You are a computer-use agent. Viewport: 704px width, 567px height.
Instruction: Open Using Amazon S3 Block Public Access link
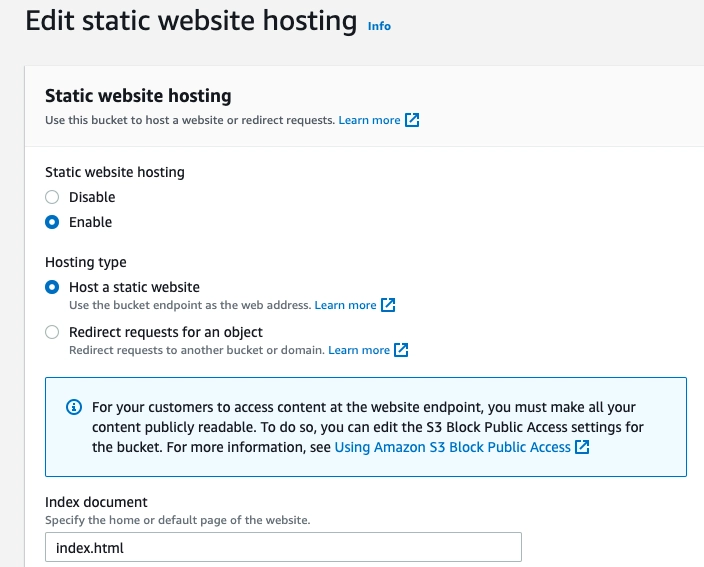pos(452,447)
